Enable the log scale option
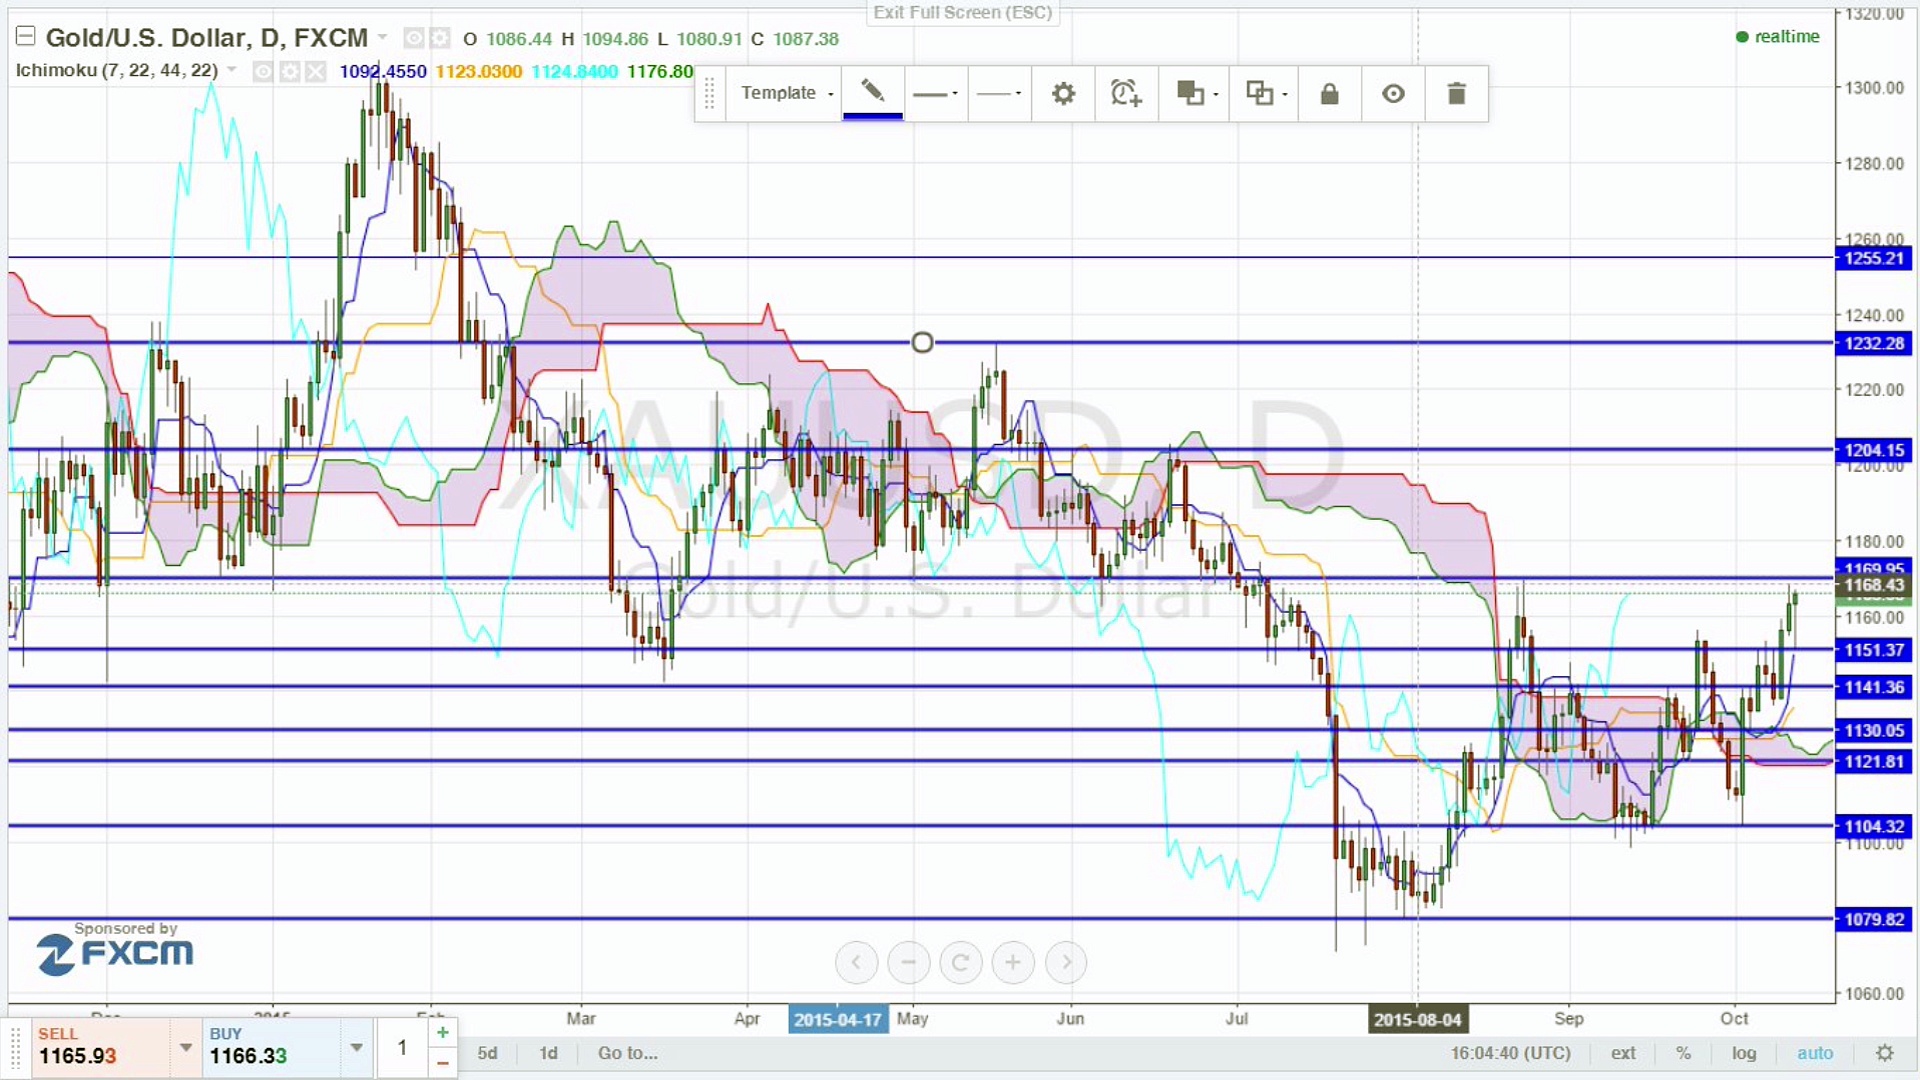1920x1080 pixels. [x=1744, y=1053]
